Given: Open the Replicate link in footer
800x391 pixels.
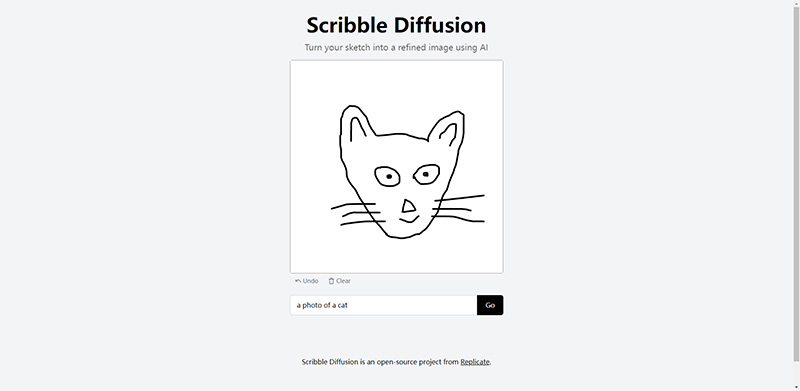Looking at the screenshot, I should 475,362.
